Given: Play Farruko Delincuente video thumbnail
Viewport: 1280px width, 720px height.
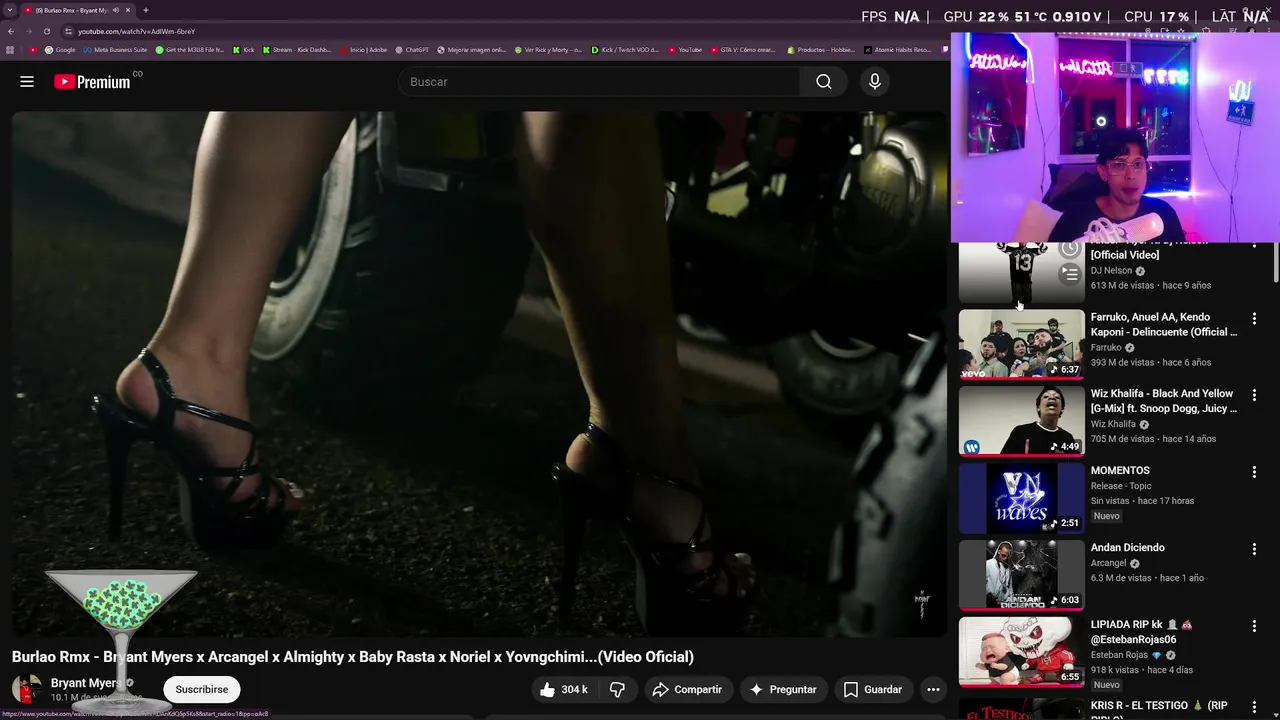Looking at the screenshot, I should [1021, 344].
